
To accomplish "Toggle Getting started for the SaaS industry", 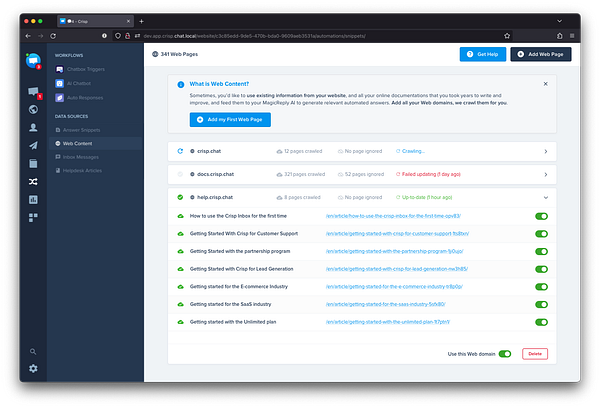I will 541,304.
